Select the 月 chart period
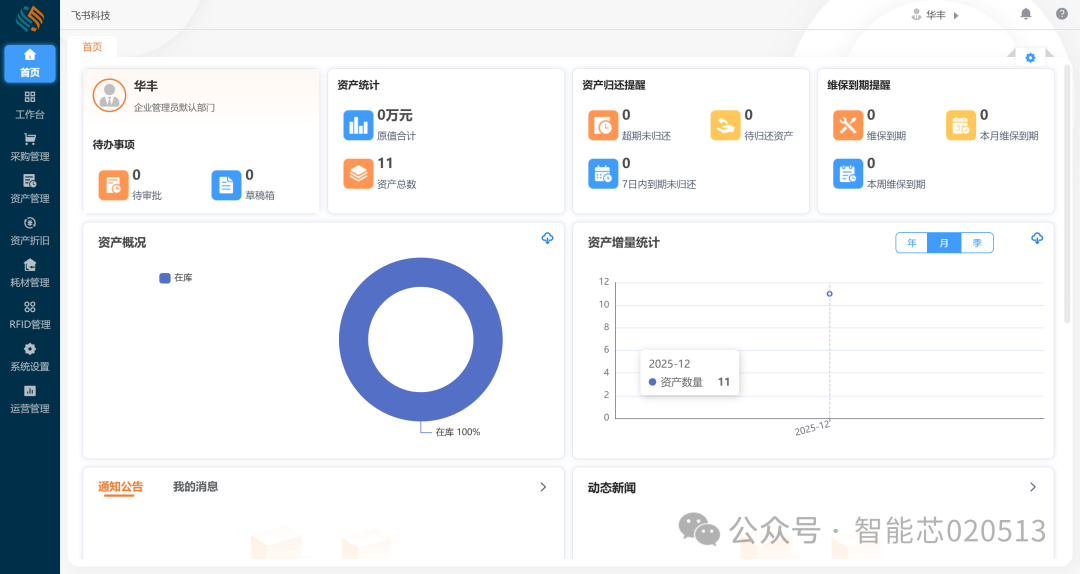Image resolution: width=1080 pixels, height=574 pixels. [944, 243]
